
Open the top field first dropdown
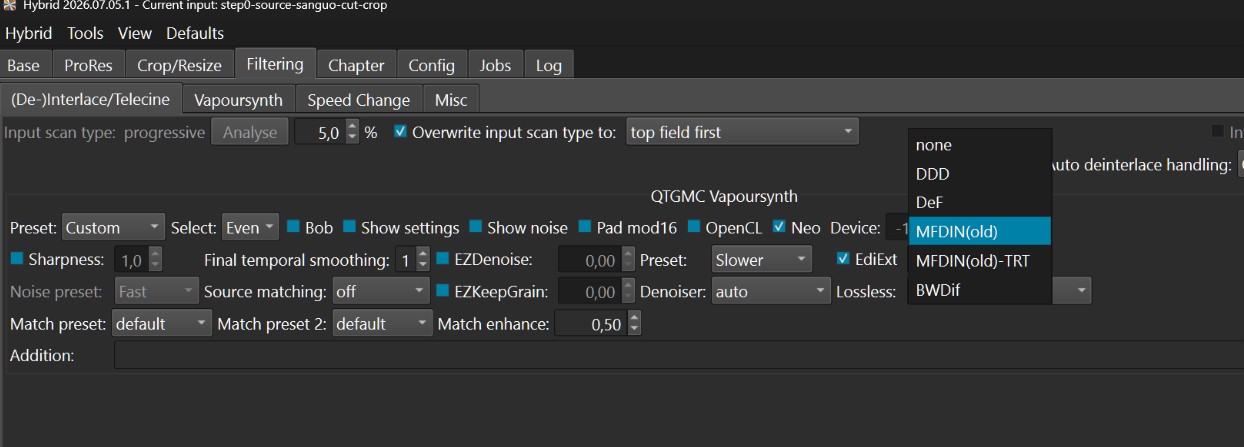[x=743, y=132]
